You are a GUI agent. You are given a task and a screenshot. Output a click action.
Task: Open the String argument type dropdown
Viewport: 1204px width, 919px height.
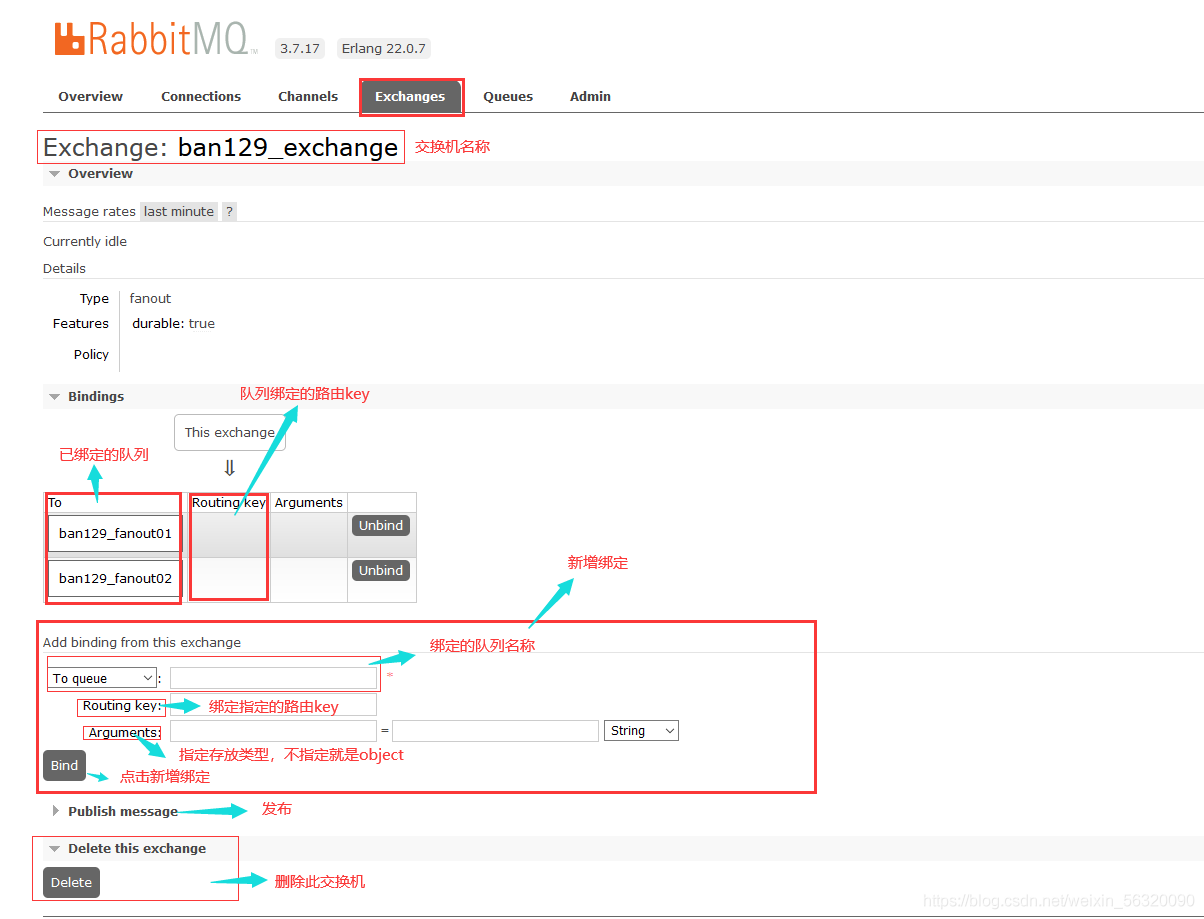(x=641, y=731)
